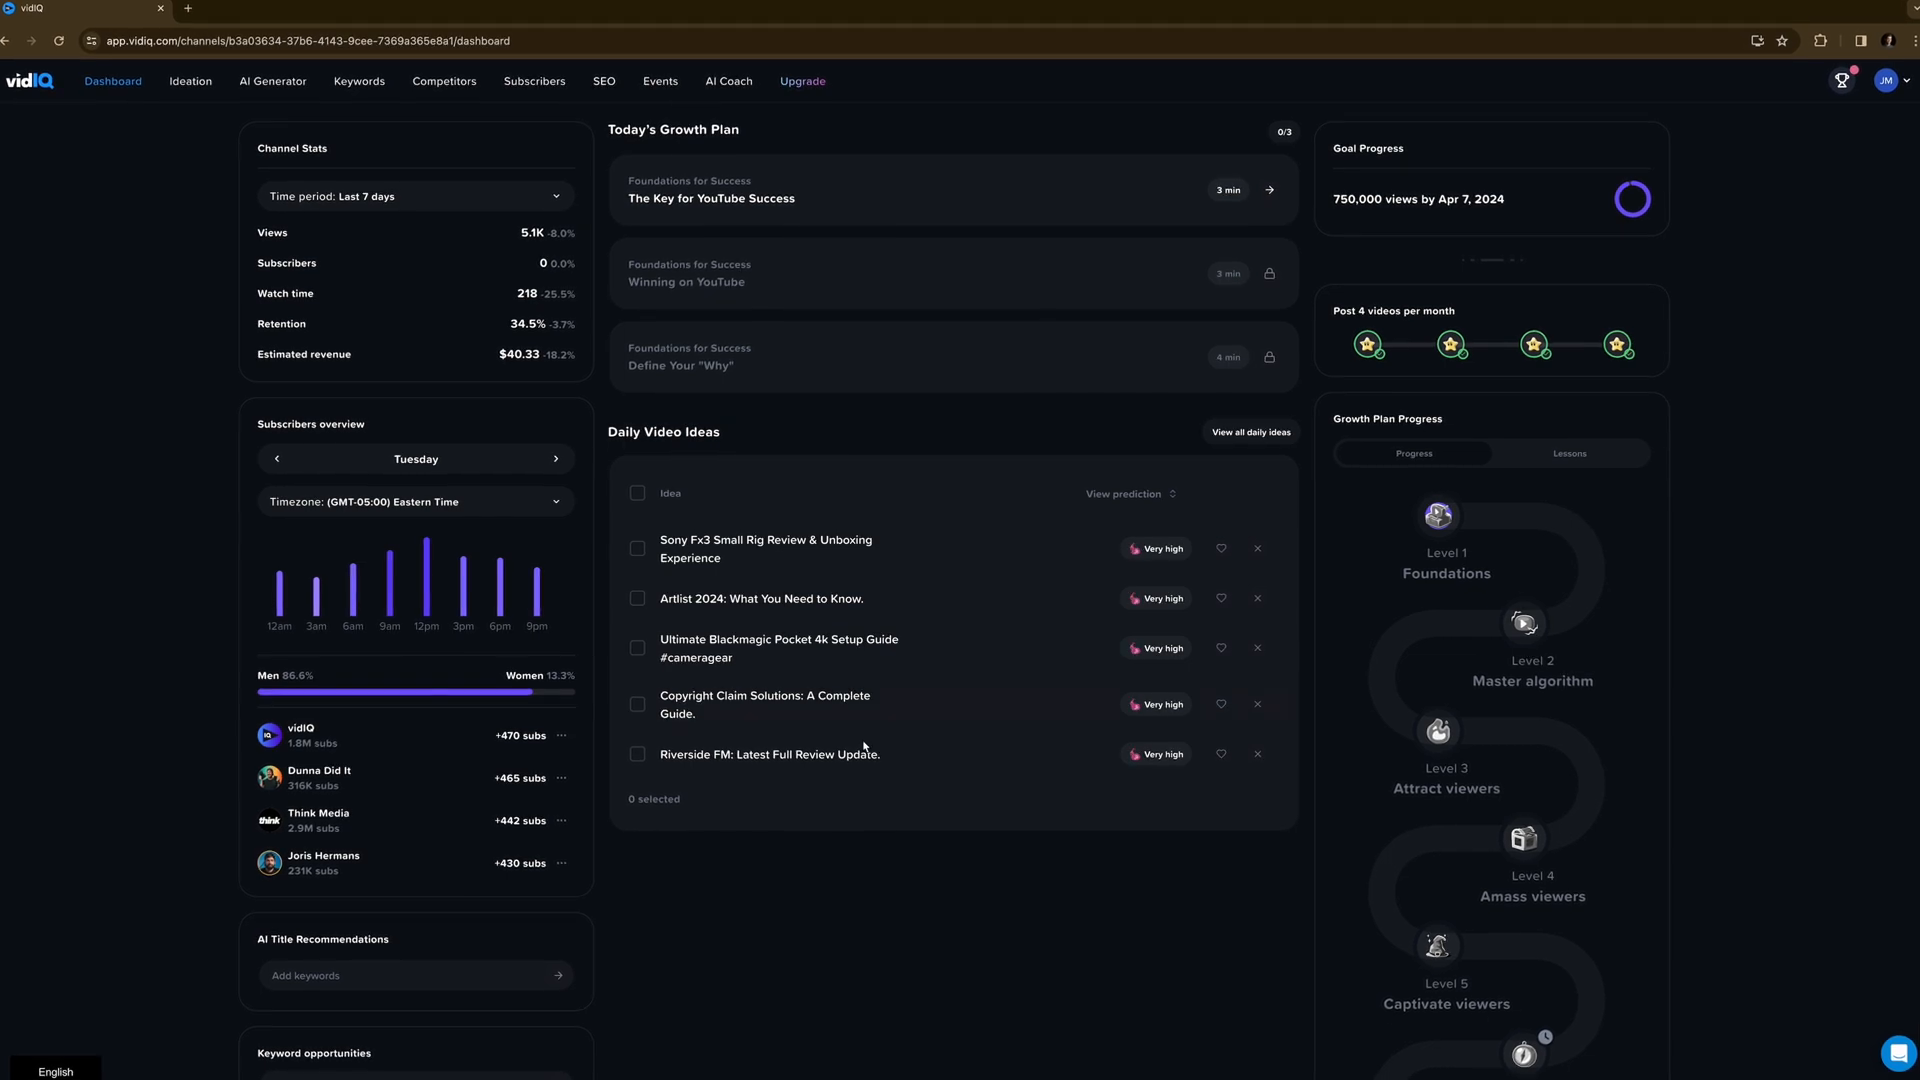This screenshot has height=1080, width=1920.
Task: Open The Key for YouTube Success lesson
Action: coord(952,190)
